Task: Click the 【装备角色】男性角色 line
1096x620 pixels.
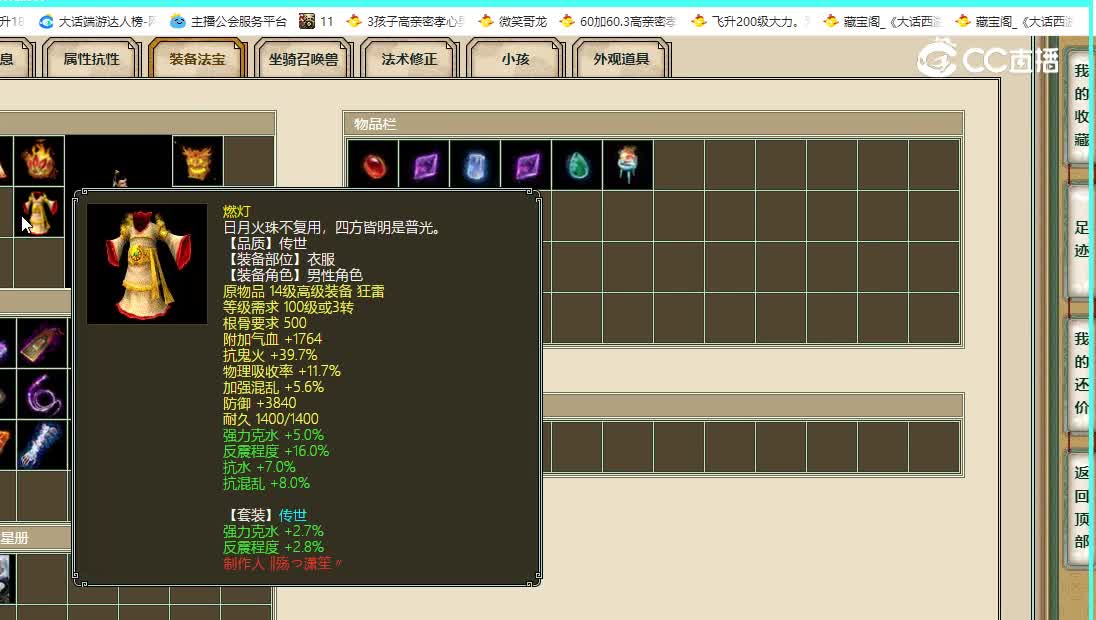Action: [x=294, y=275]
